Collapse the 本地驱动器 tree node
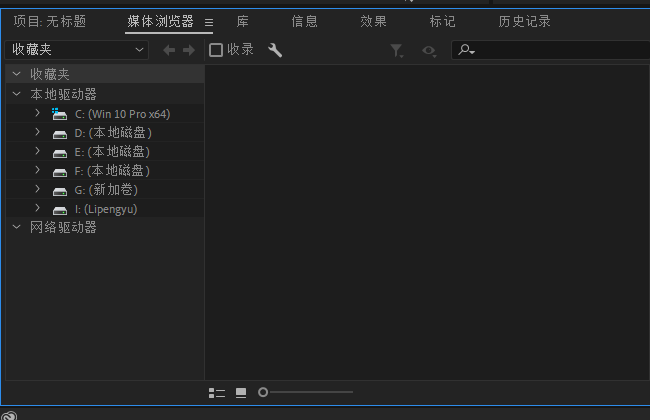This screenshot has width=650, height=420. pyautogui.click(x=16, y=94)
